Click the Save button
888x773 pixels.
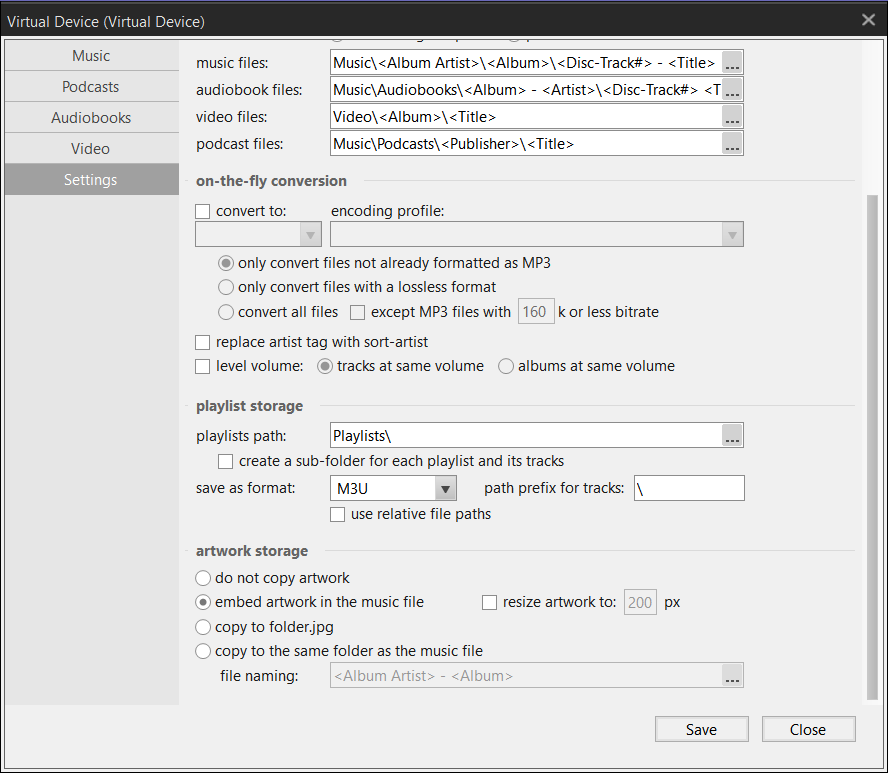click(x=702, y=729)
